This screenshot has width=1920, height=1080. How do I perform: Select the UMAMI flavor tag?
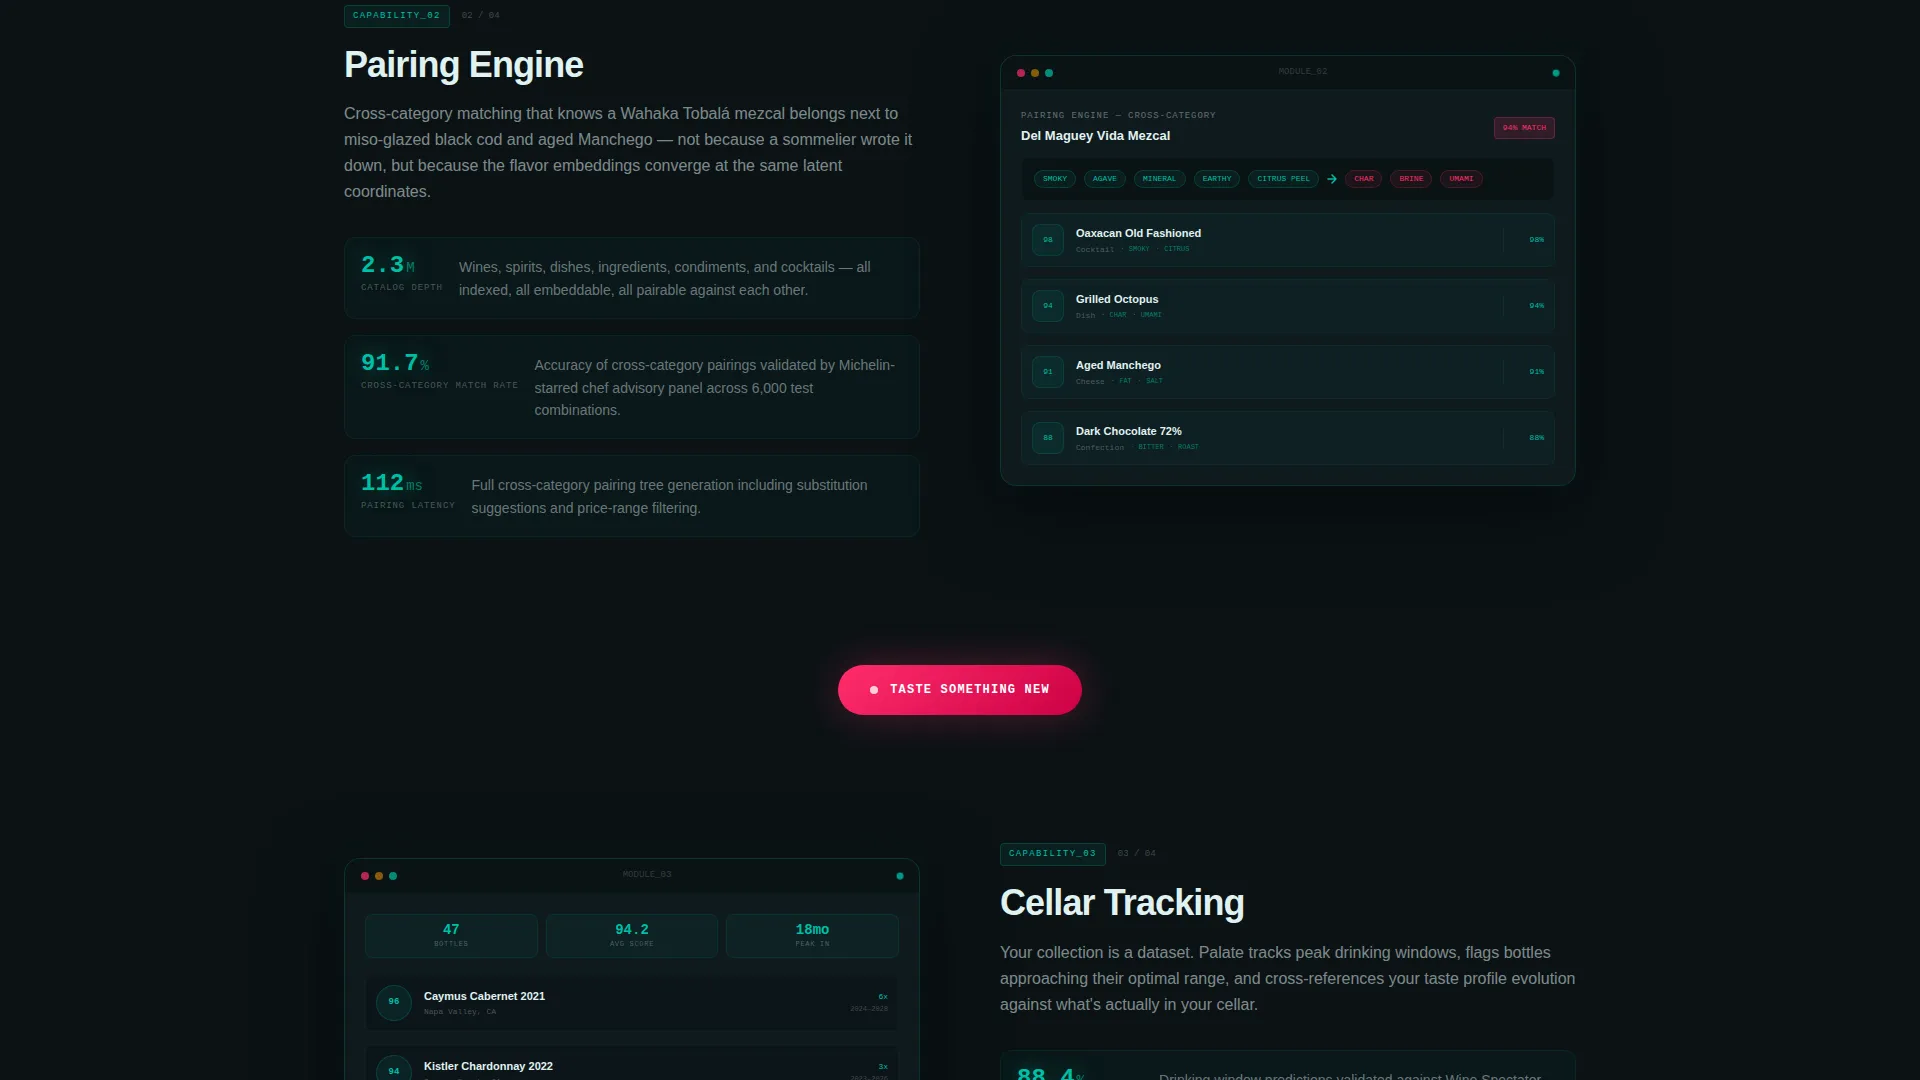click(1461, 179)
